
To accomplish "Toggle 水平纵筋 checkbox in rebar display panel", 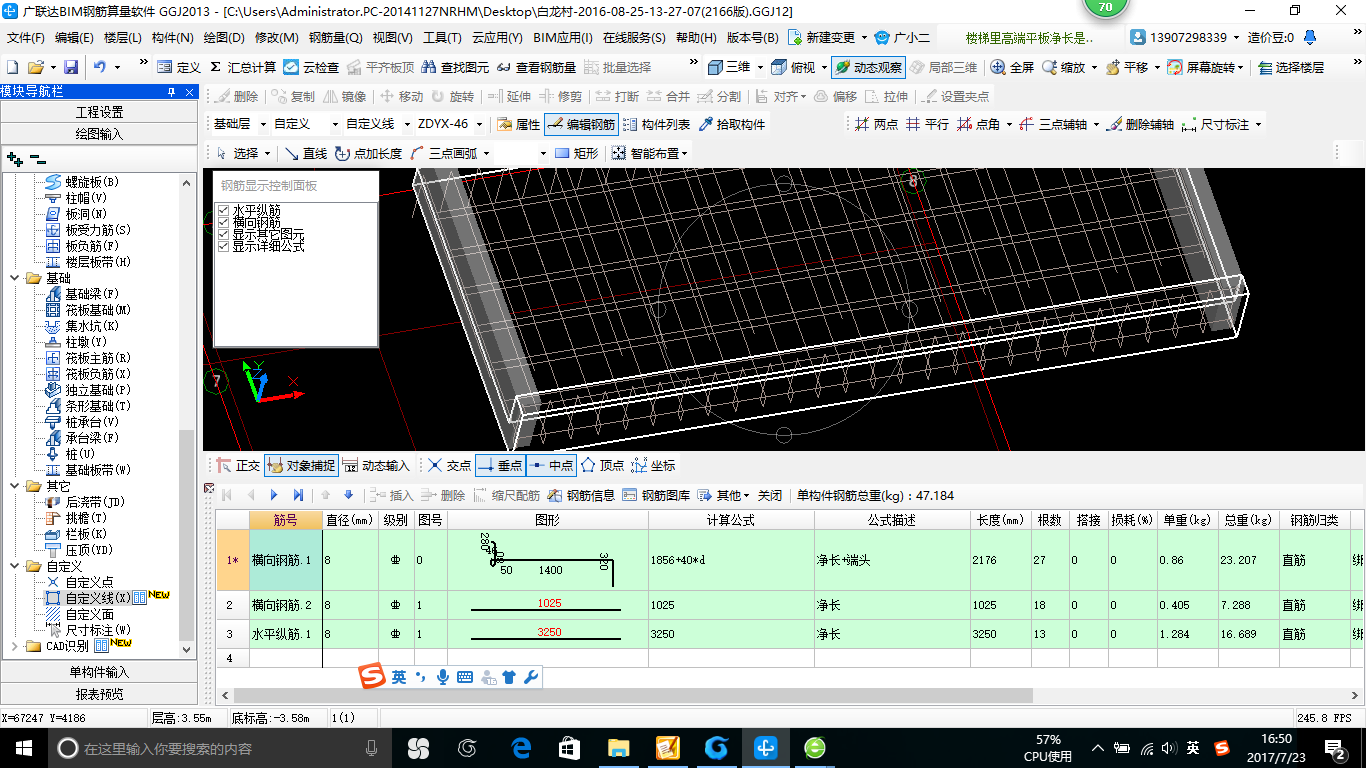I will pyautogui.click(x=223, y=210).
